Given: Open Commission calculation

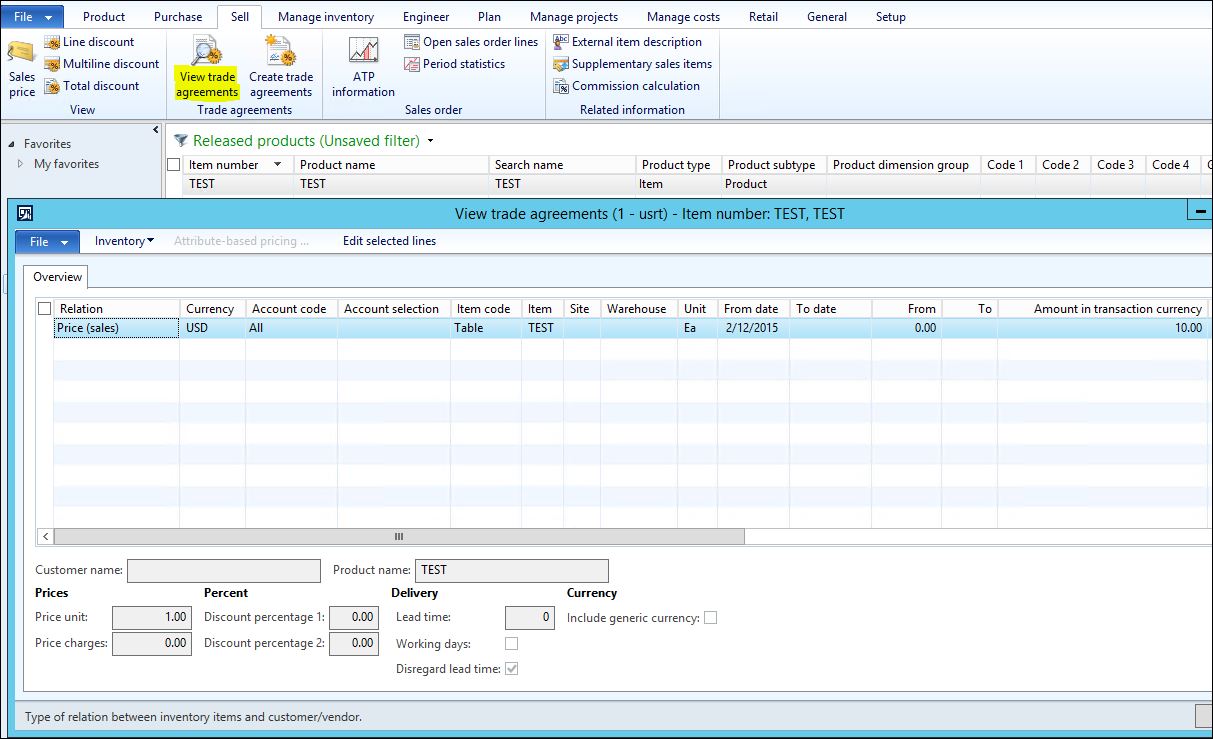Looking at the screenshot, I should 635,86.
